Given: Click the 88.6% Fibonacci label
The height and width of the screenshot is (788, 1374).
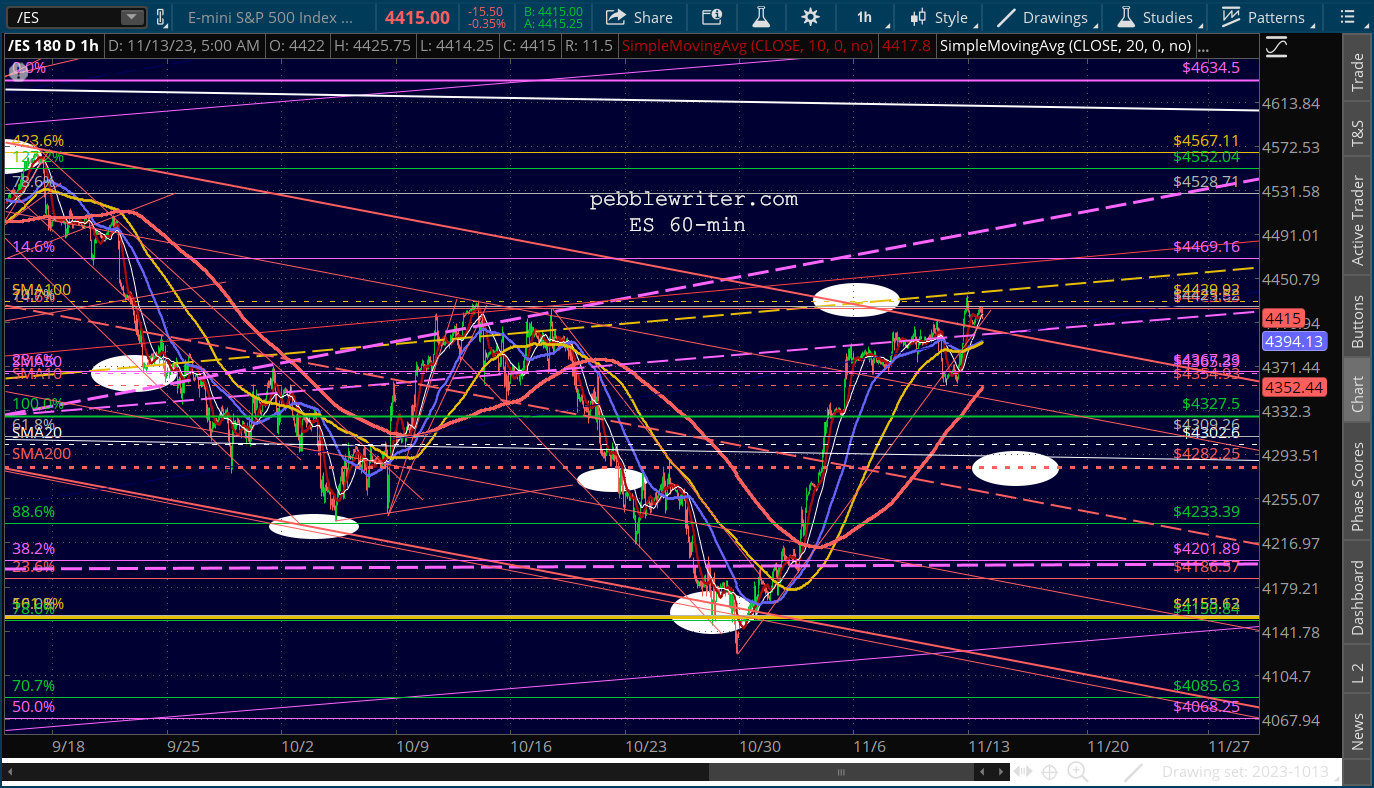Looking at the screenshot, I should coord(33,512).
